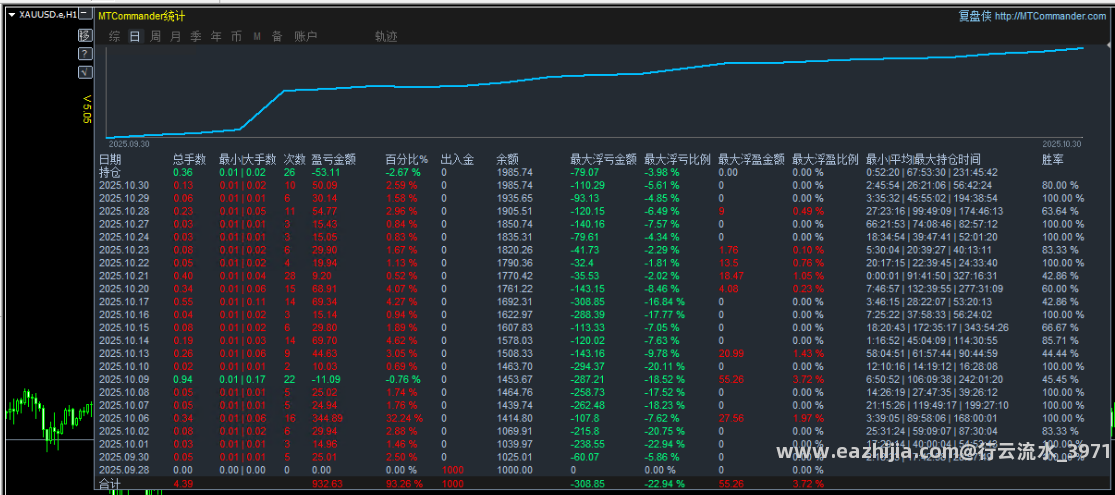
Task: Click the deposit value 1000 in the 2025.09.28 row
Action: pos(452,470)
